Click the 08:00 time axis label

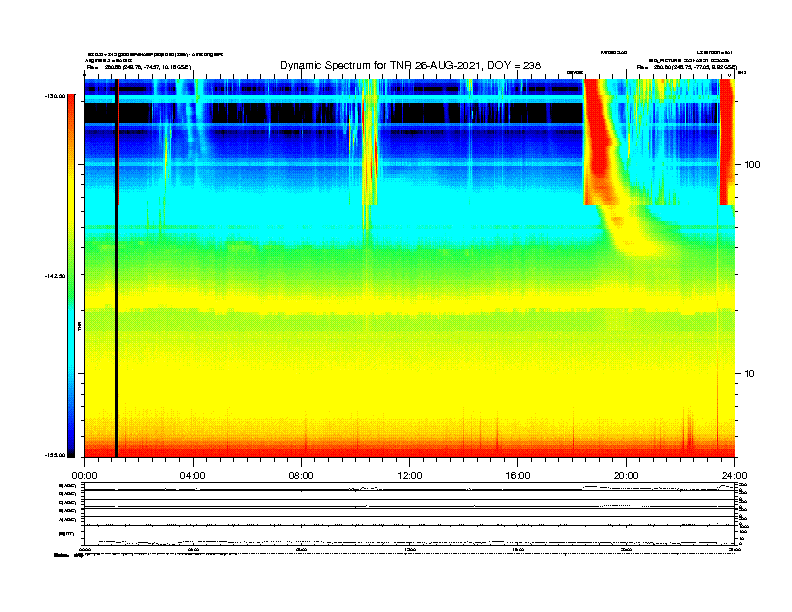pos(301,476)
